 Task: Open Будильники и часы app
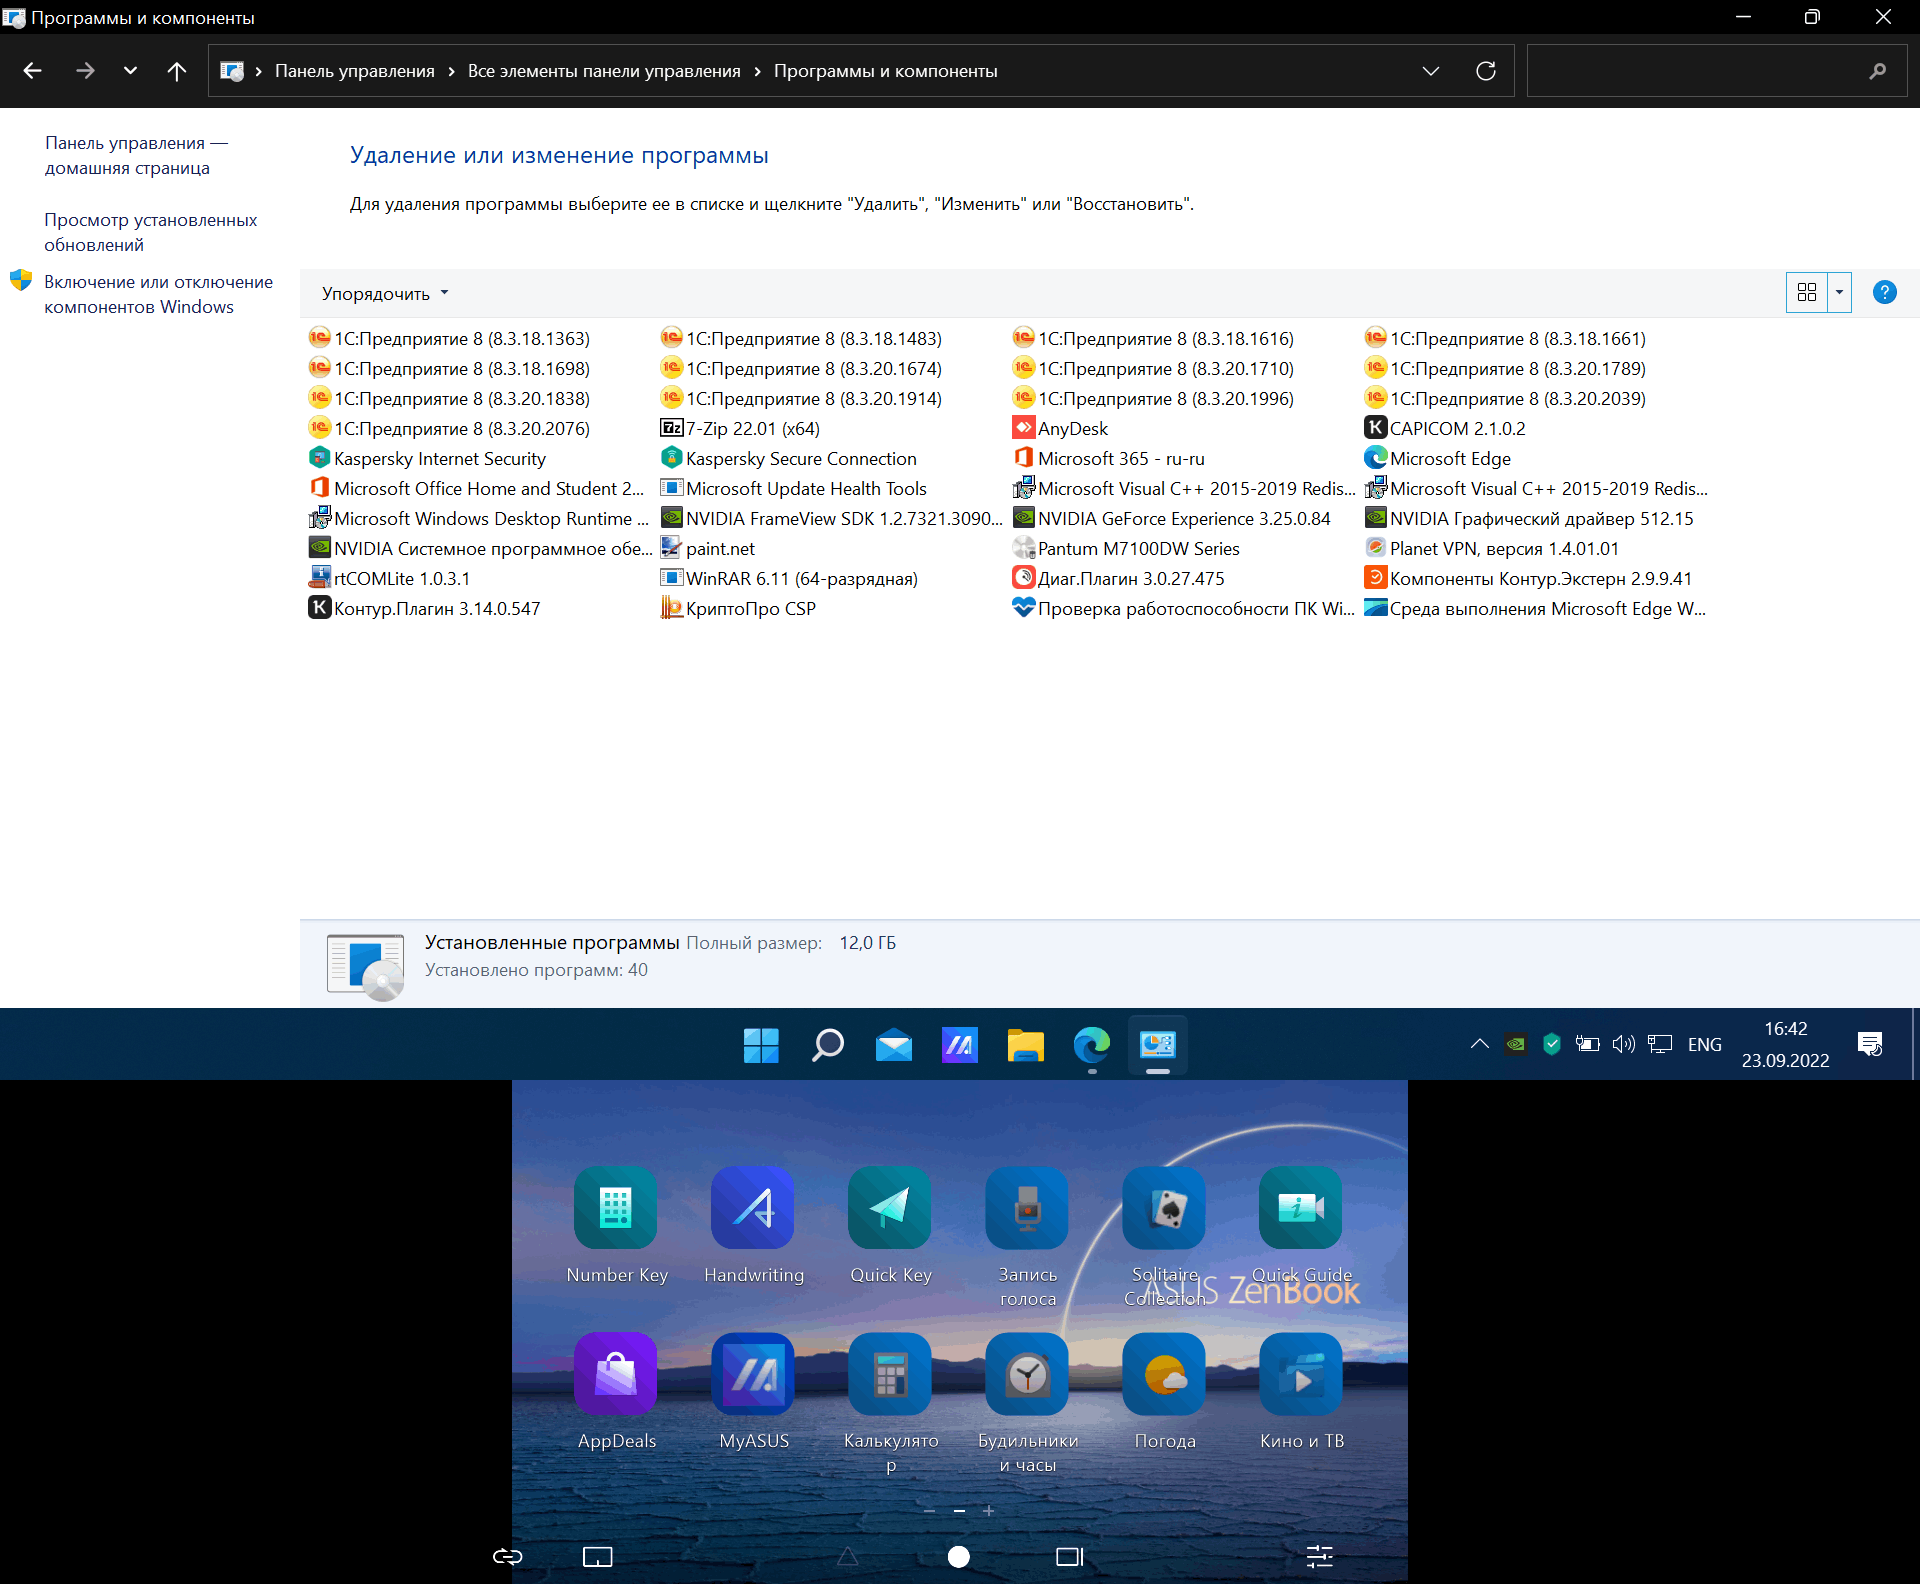[x=1027, y=1374]
